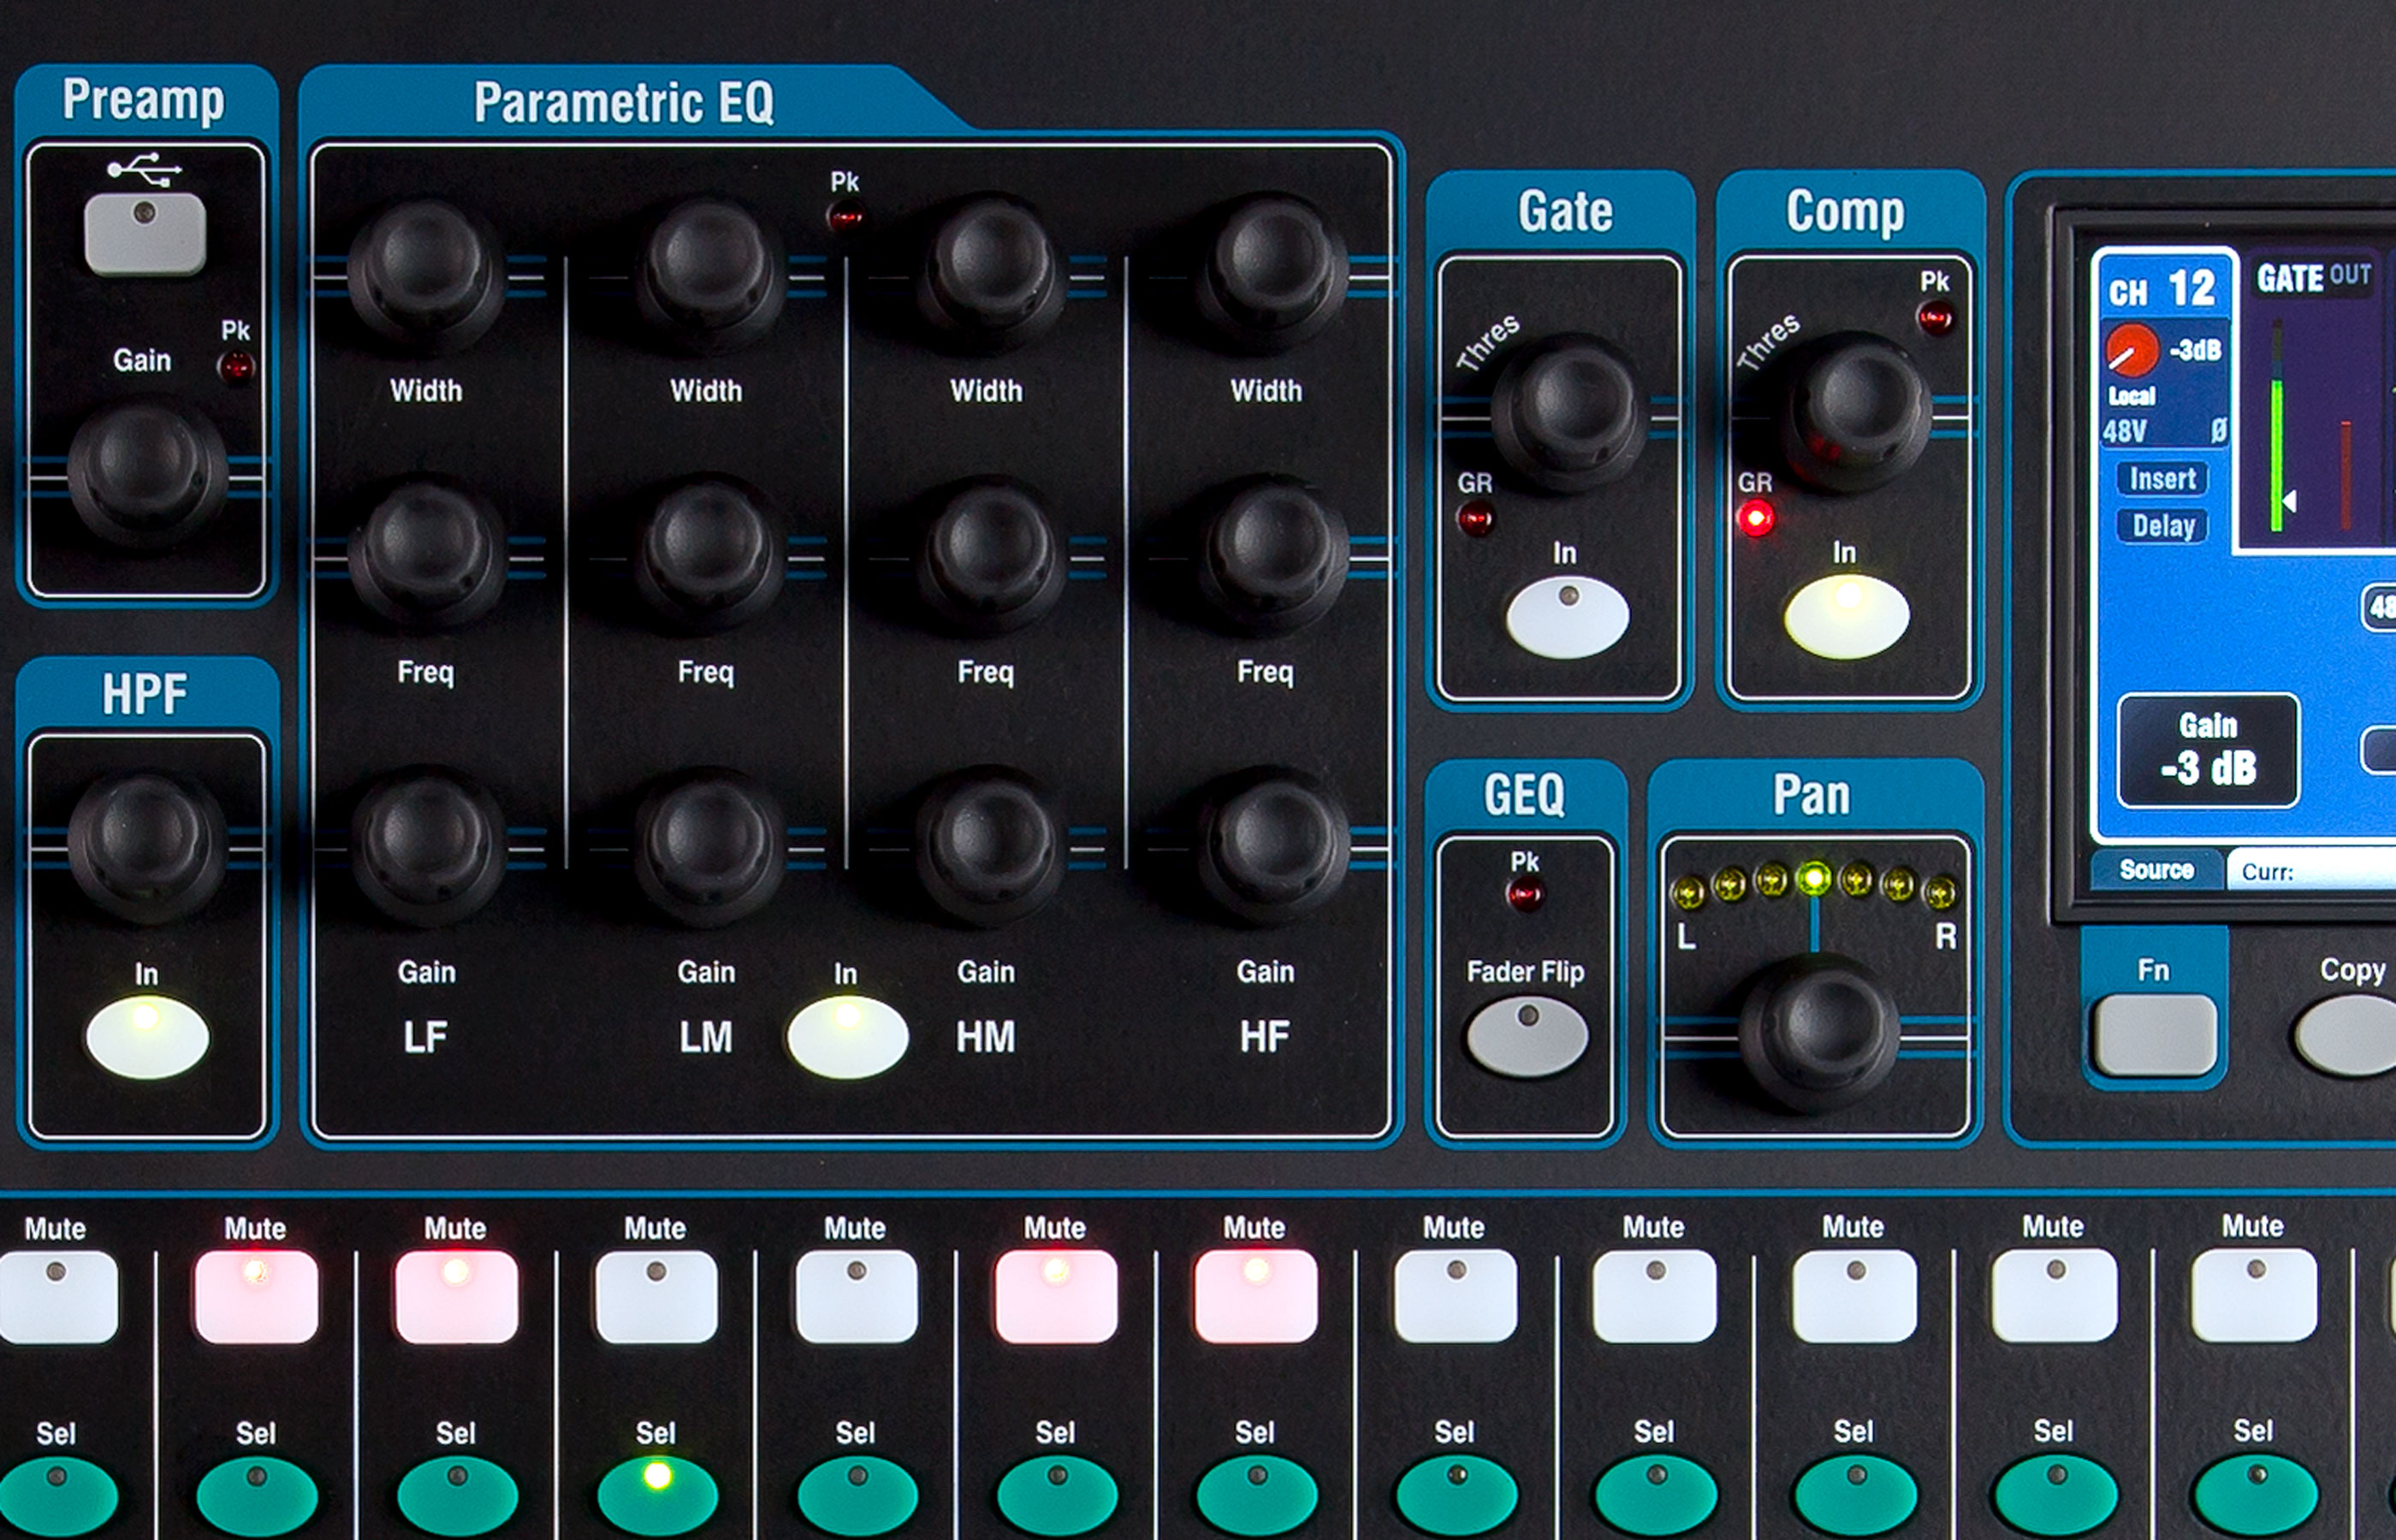The width and height of the screenshot is (2396, 1540).
Task: Open the Source tab on touchscreen
Action: 2156,870
